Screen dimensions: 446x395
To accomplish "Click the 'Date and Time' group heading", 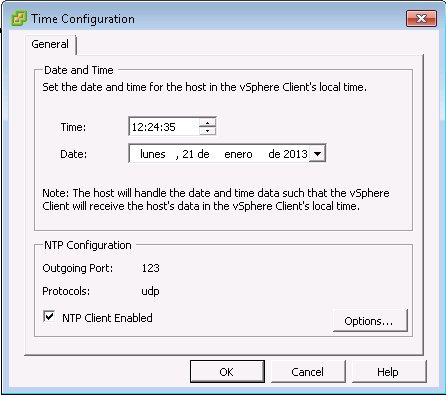I will 79,70.
